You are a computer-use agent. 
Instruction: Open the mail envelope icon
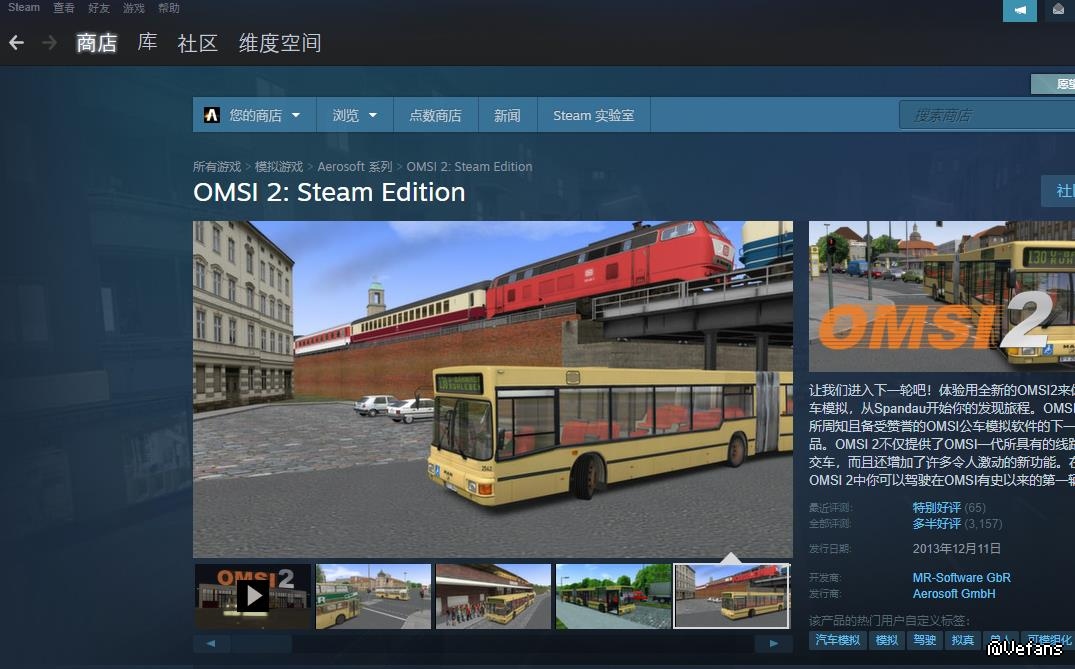pos(1061,10)
